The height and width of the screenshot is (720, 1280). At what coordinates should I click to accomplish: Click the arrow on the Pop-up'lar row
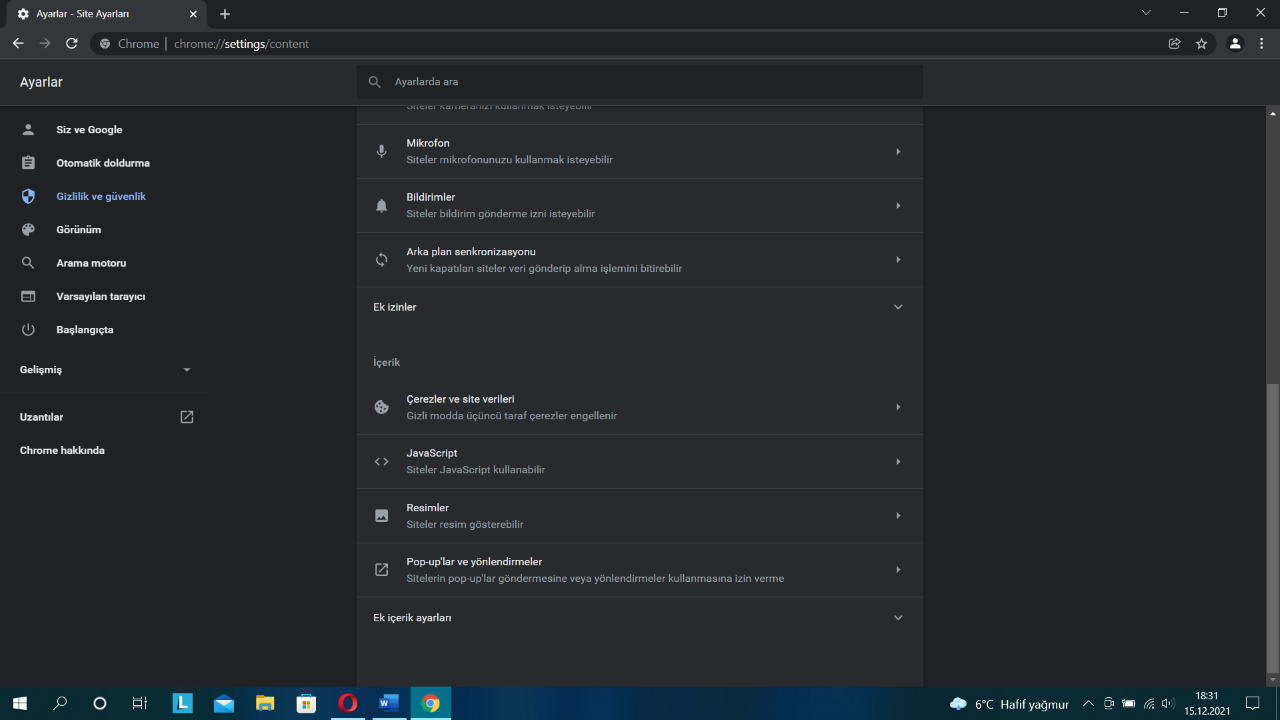(898, 570)
